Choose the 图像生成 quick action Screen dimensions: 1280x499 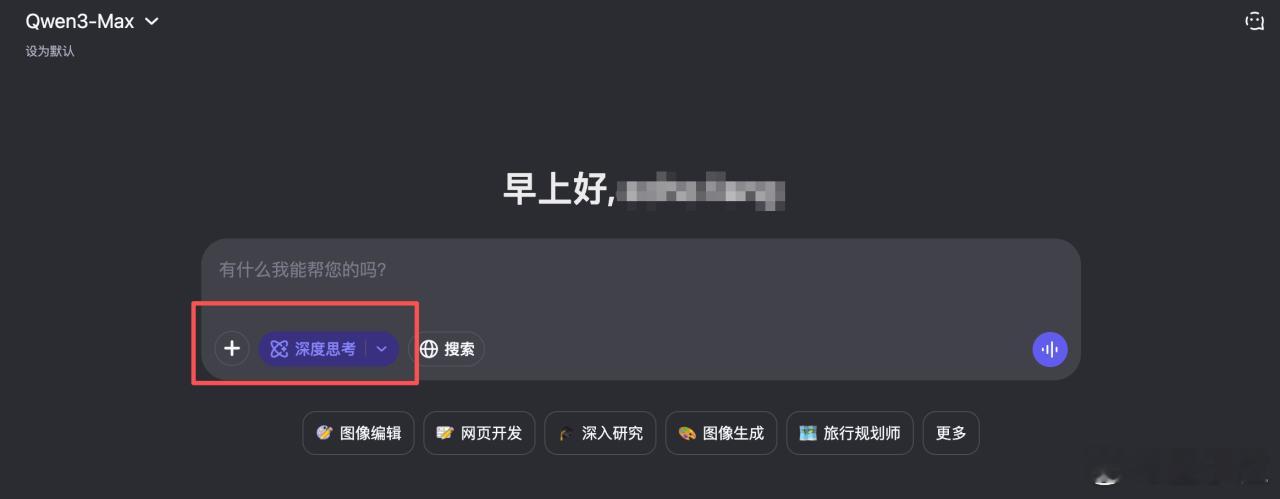[x=721, y=433]
